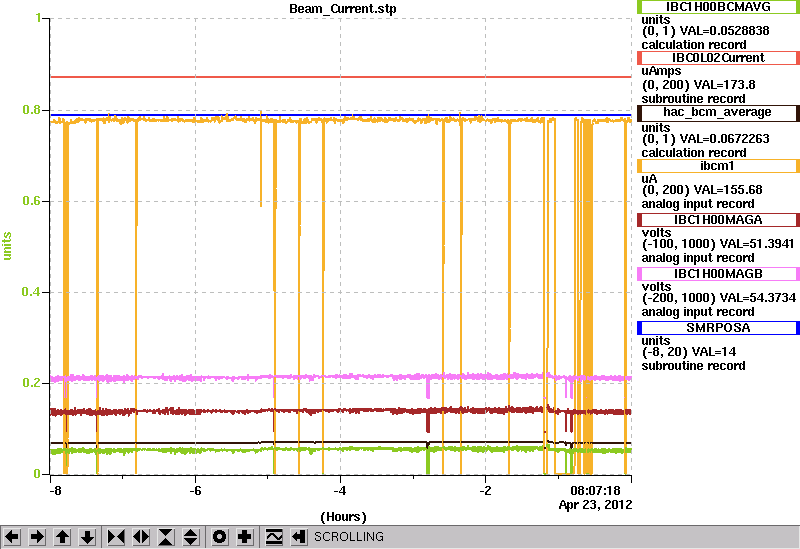Image resolution: width=800 pixels, height=549 pixels.
Task: Click the vertical 'units' y-axis label
Action: [7, 246]
